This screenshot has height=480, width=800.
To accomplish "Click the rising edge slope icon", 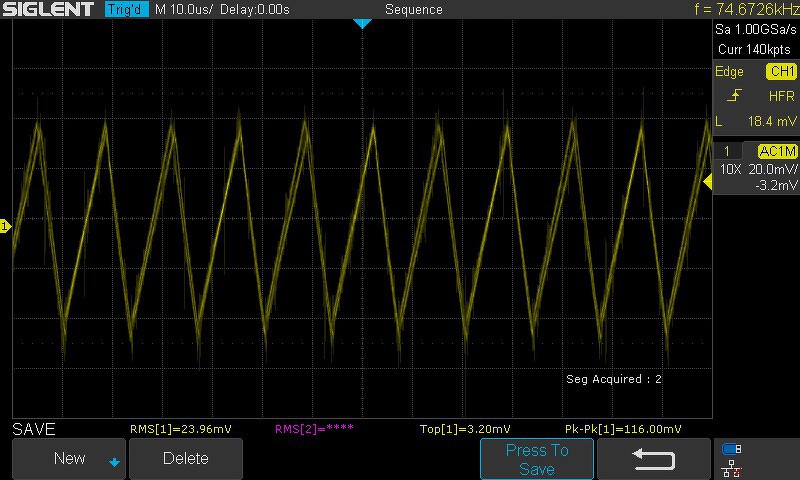I will click(x=734, y=95).
